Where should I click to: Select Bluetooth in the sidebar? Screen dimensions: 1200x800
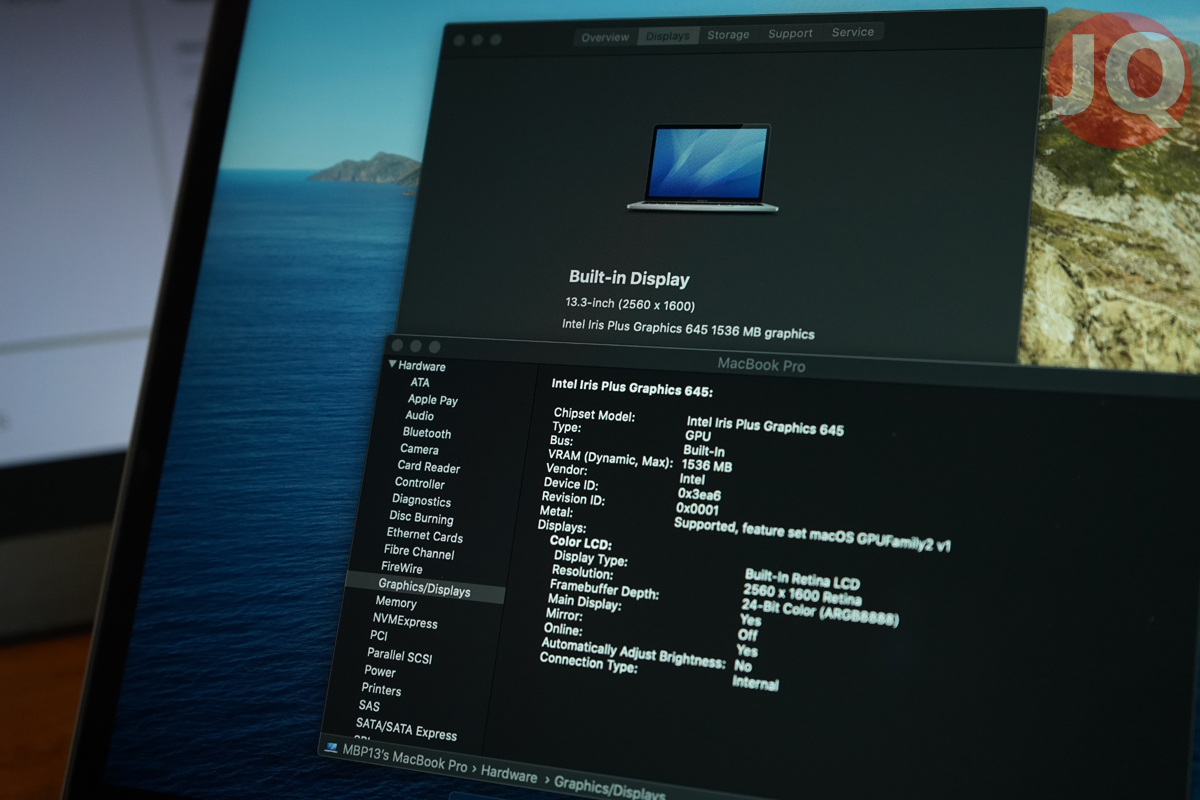tap(427, 433)
